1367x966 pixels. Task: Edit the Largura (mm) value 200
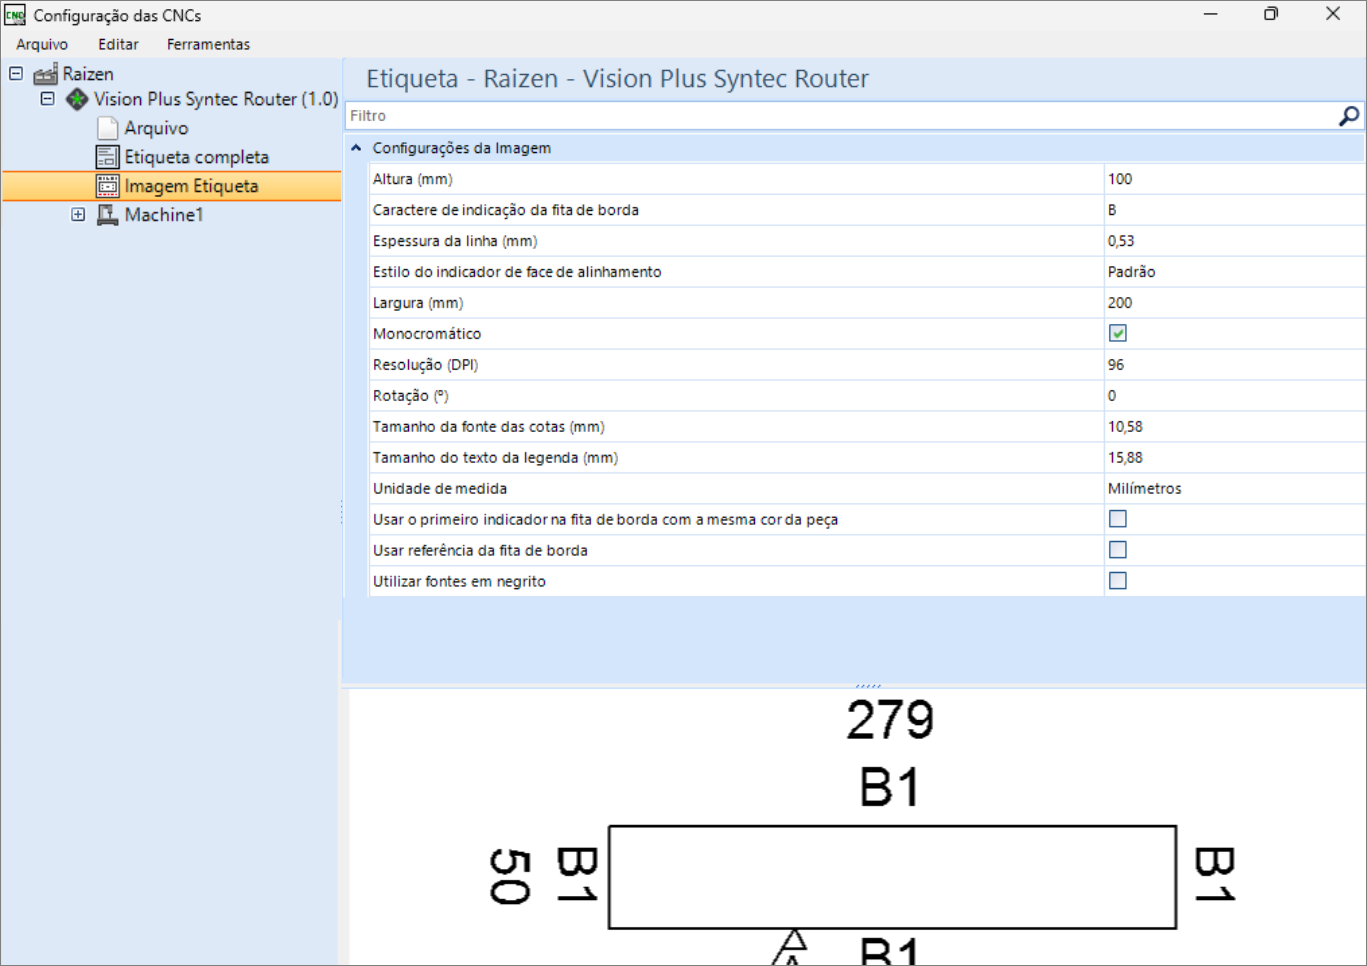coord(1234,303)
